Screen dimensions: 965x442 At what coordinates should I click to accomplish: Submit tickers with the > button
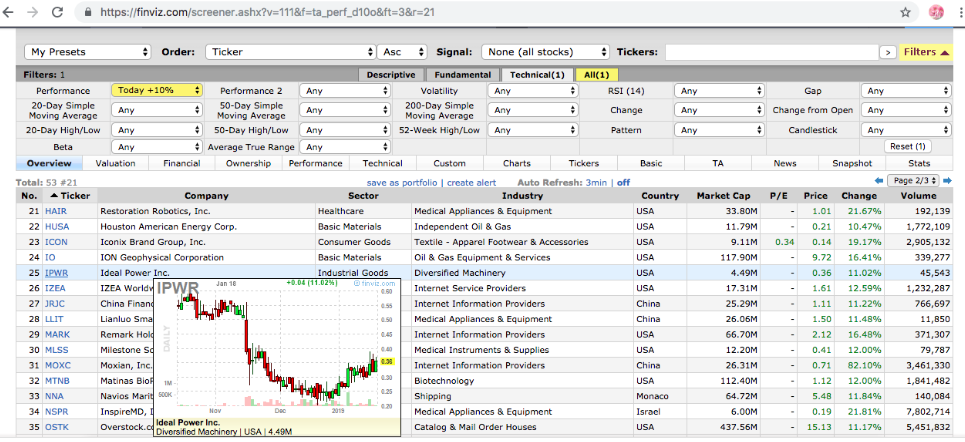[x=887, y=52]
